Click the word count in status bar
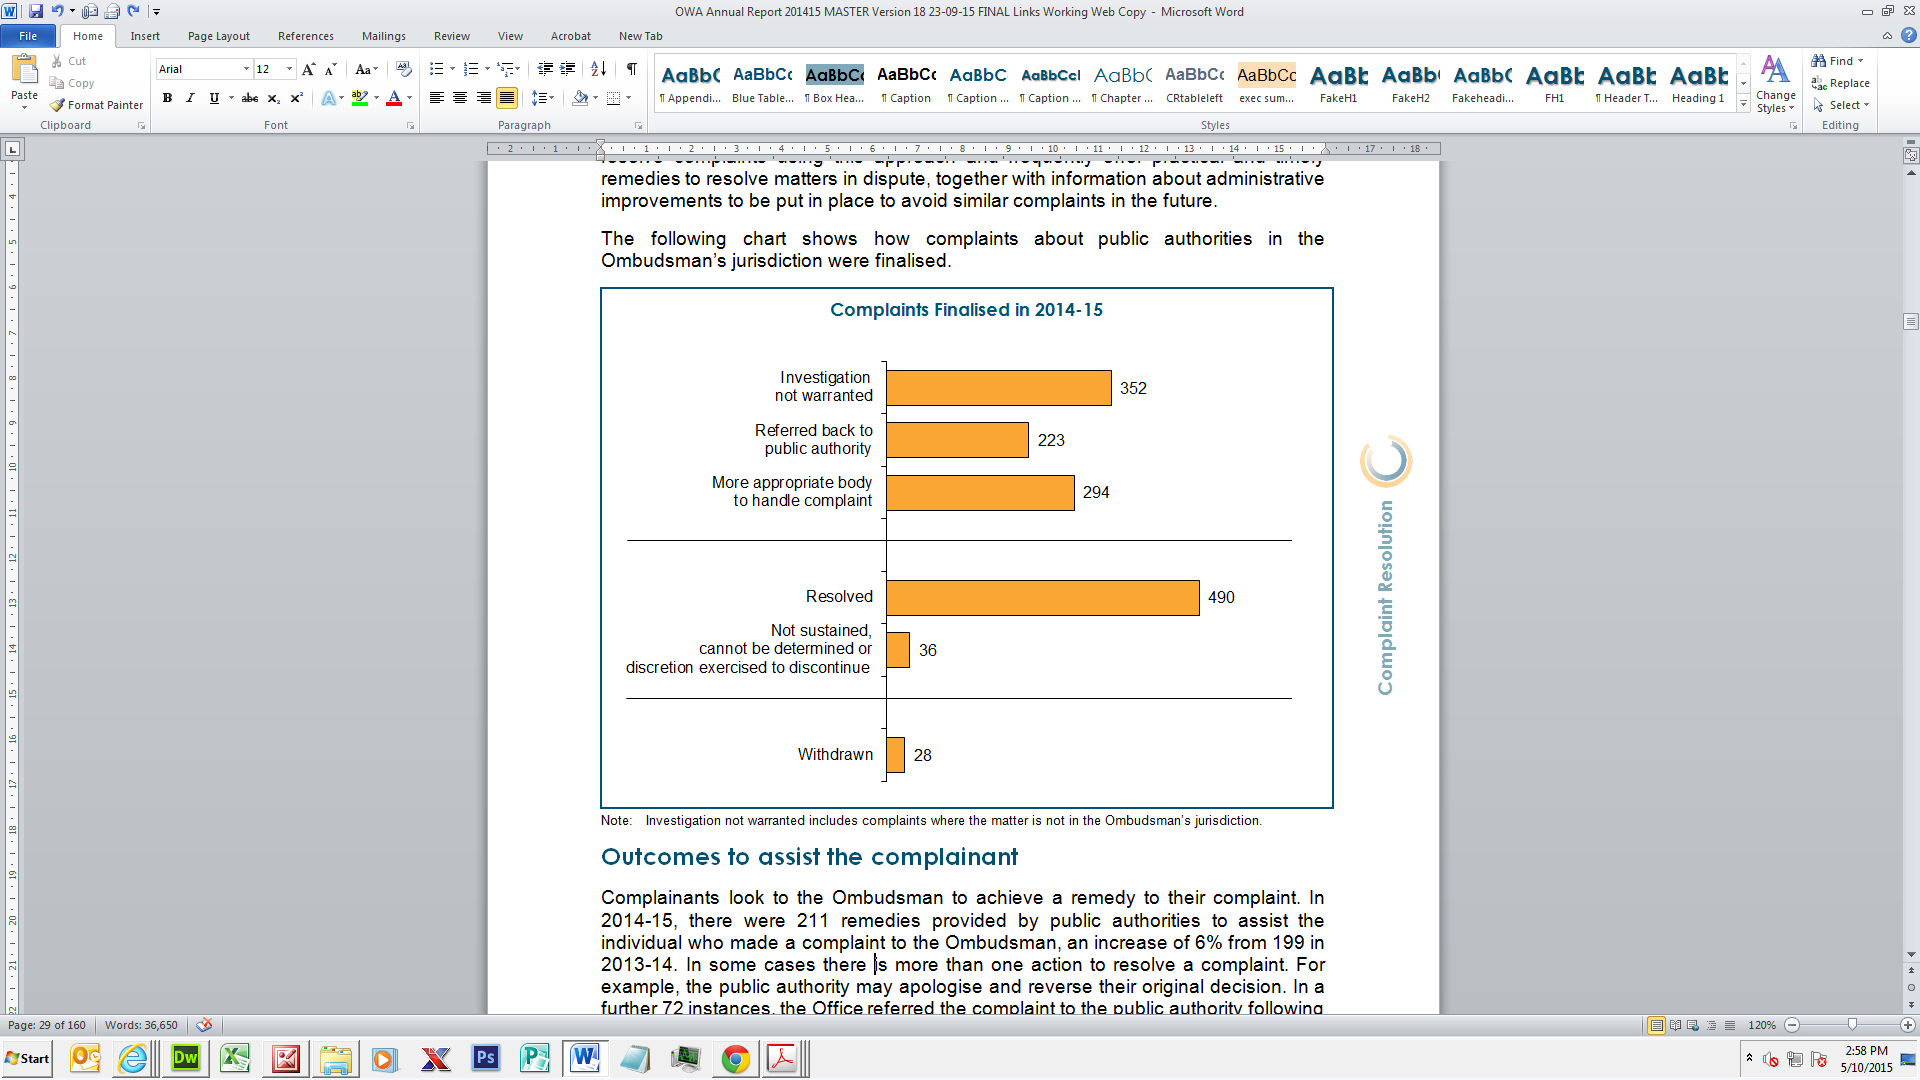The width and height of the screenshot is (1920, 1080). pos(141,1025)
